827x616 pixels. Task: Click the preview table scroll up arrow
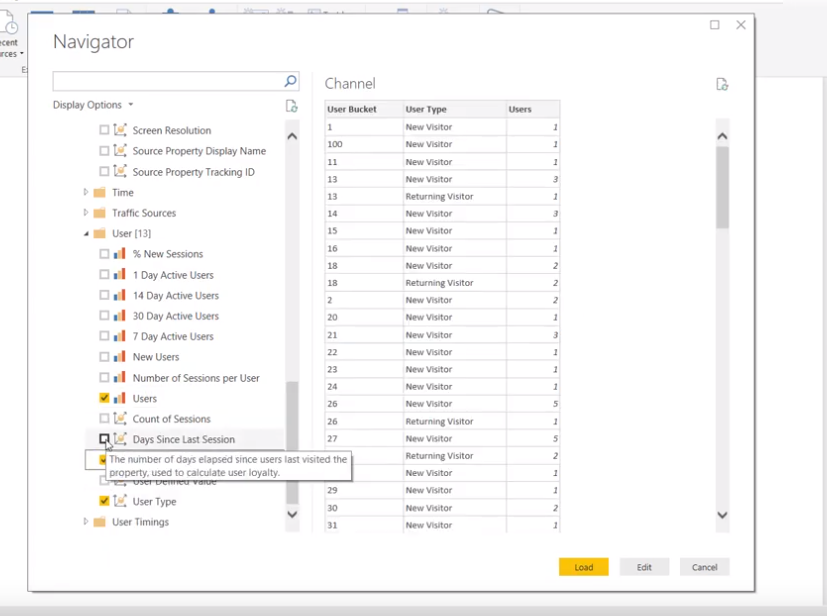coord(722,136)
